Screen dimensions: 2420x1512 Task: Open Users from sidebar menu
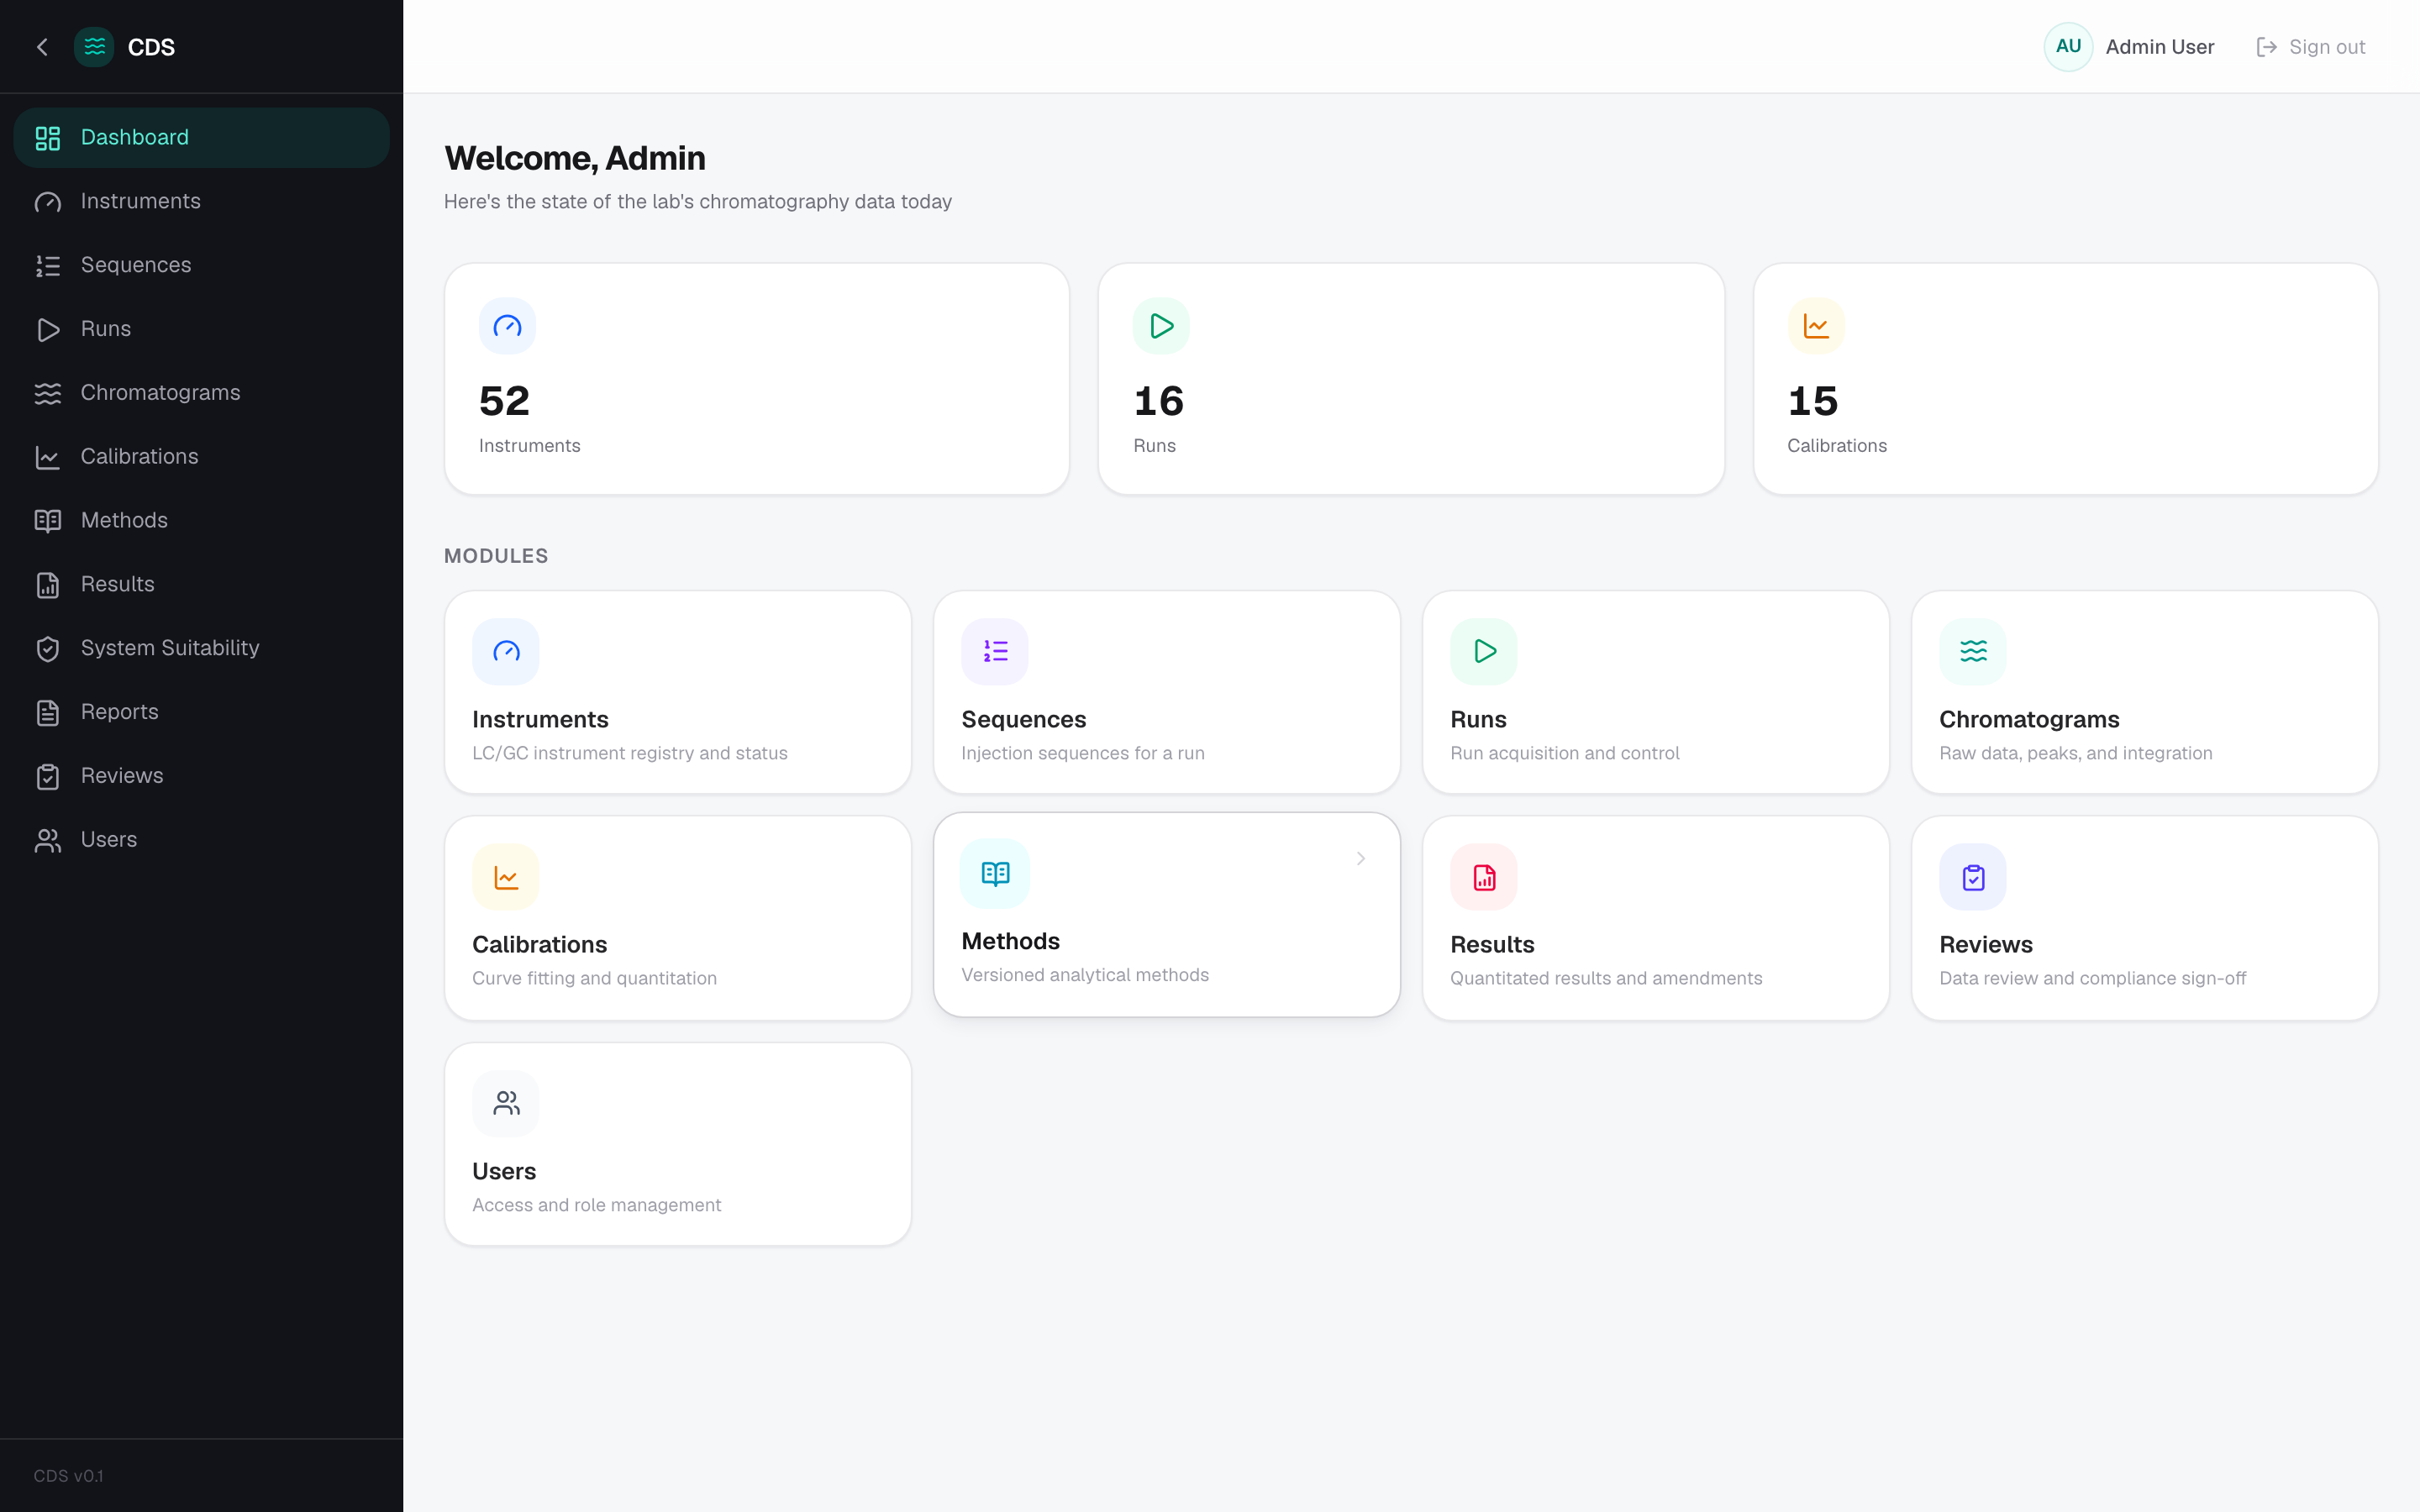pos(202,840)
